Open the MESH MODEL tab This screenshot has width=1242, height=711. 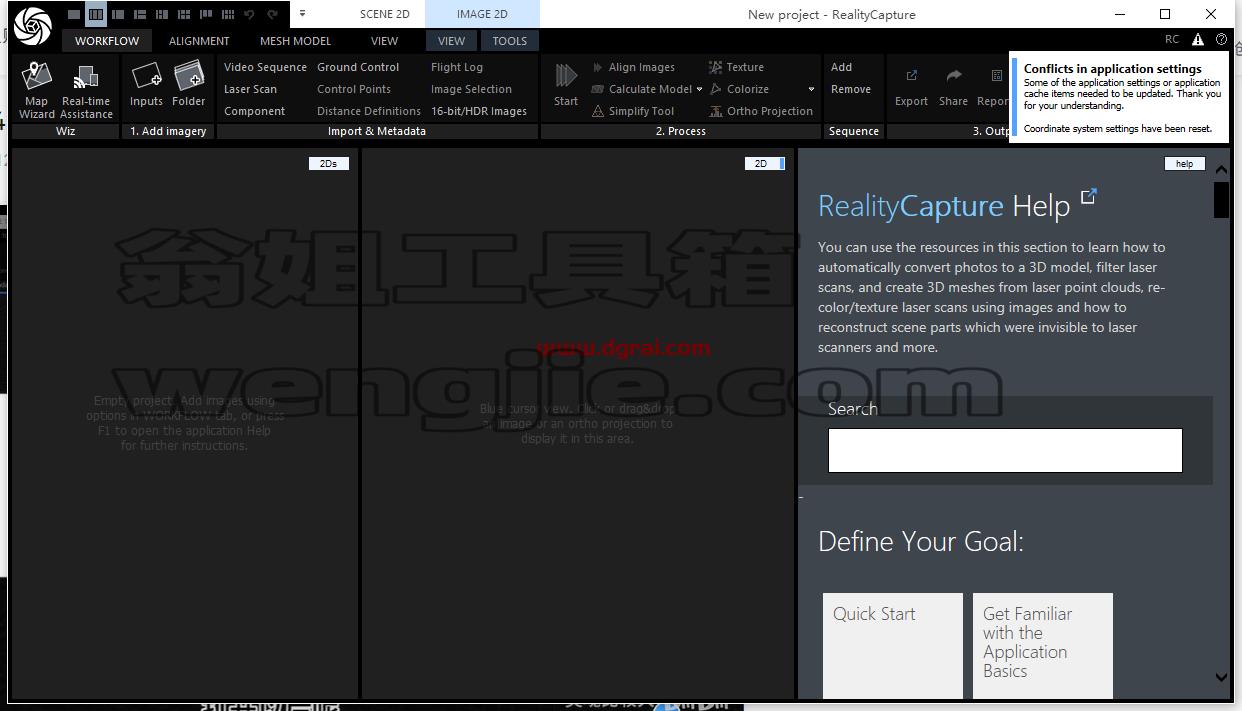295,41
